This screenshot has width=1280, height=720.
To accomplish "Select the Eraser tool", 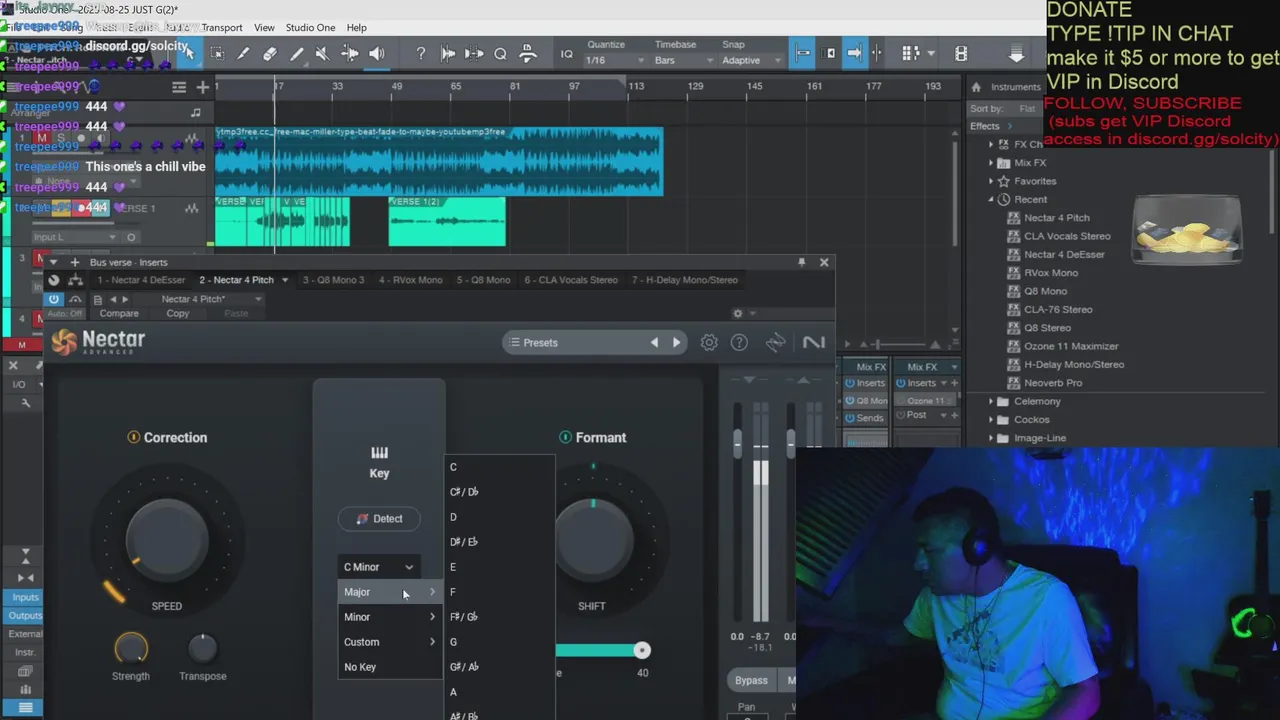I will [270, 54].
